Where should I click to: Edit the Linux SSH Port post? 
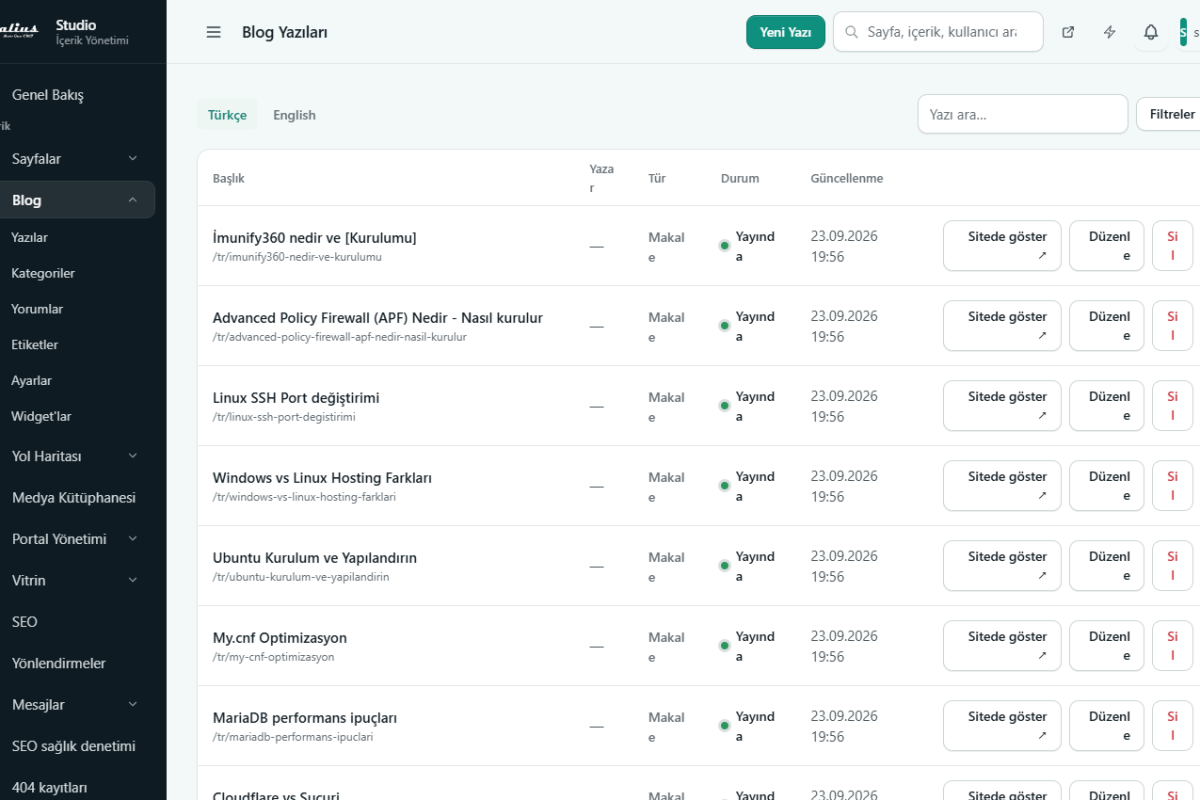point(1107,406)
